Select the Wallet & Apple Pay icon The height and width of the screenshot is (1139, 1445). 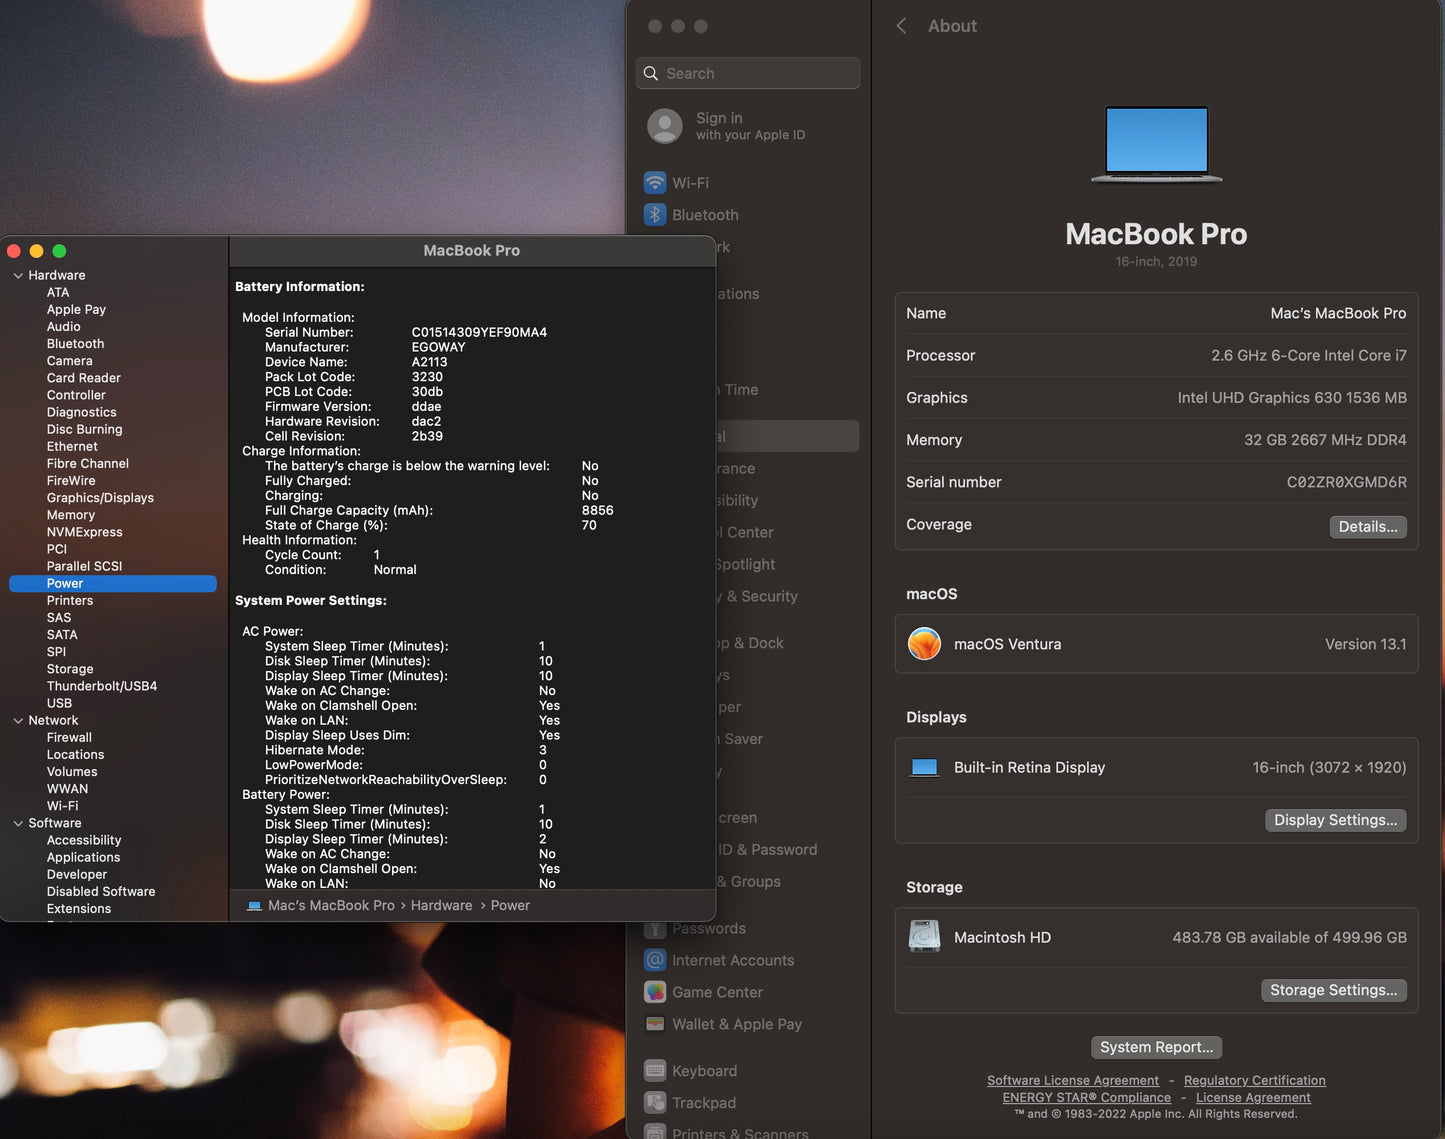pos(655,1024)
